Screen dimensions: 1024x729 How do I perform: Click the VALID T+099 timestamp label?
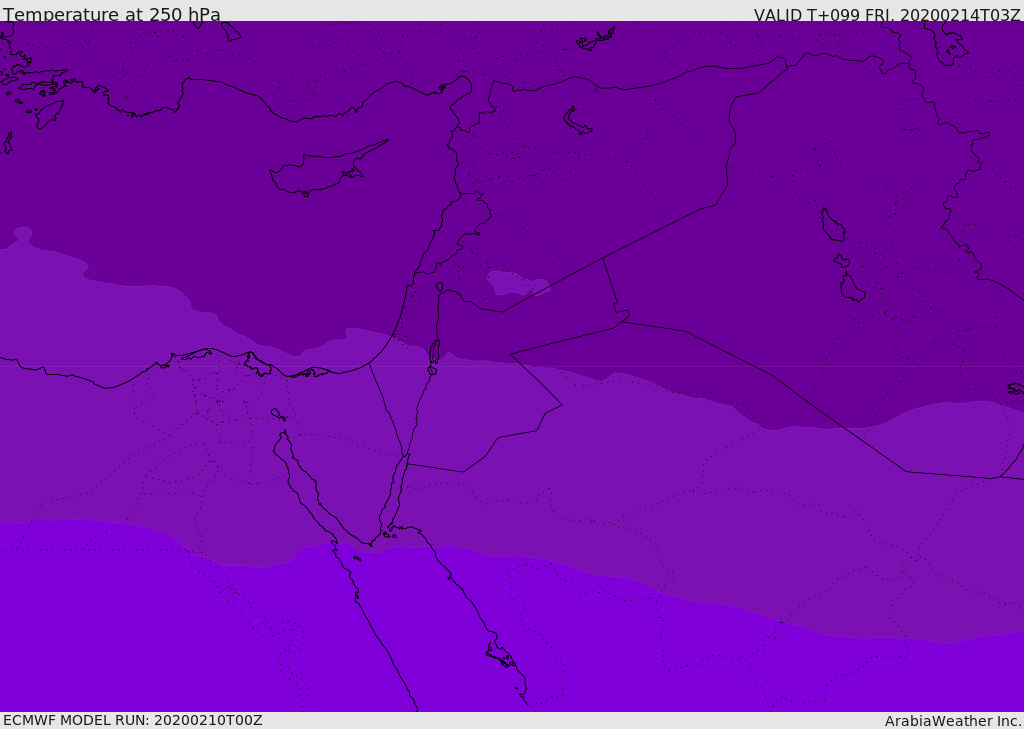click(x=886, y=15)
